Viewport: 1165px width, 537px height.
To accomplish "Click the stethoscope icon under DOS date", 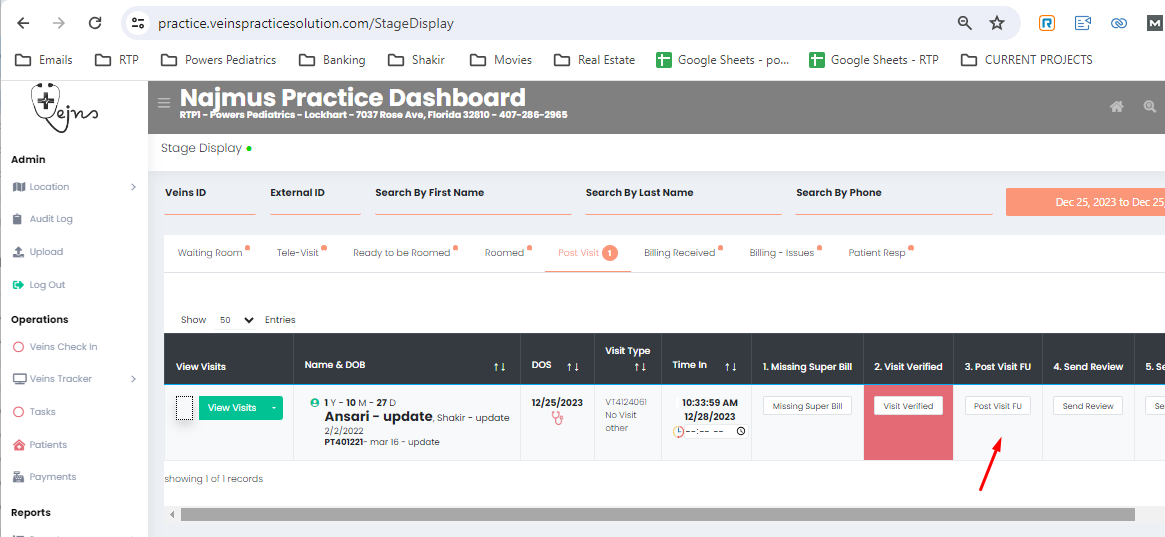I will tap(558, 419).
